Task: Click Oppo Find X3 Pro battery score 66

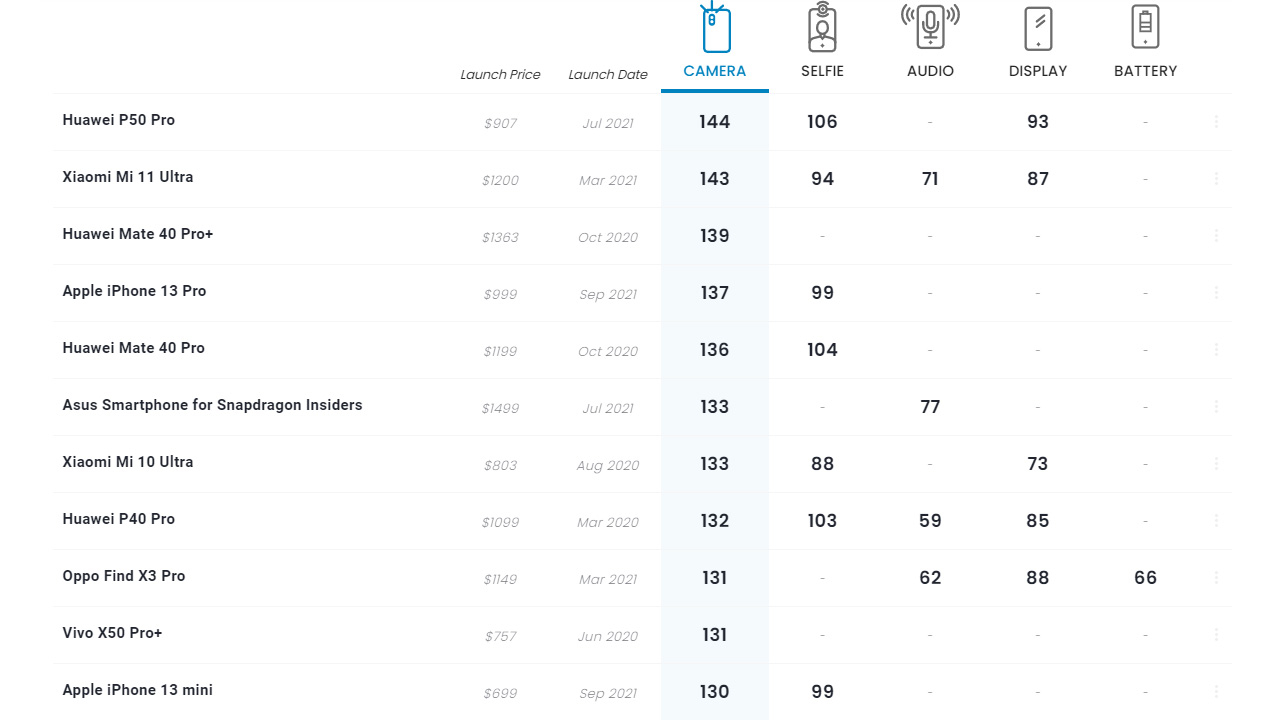Action: point(1145,578)
